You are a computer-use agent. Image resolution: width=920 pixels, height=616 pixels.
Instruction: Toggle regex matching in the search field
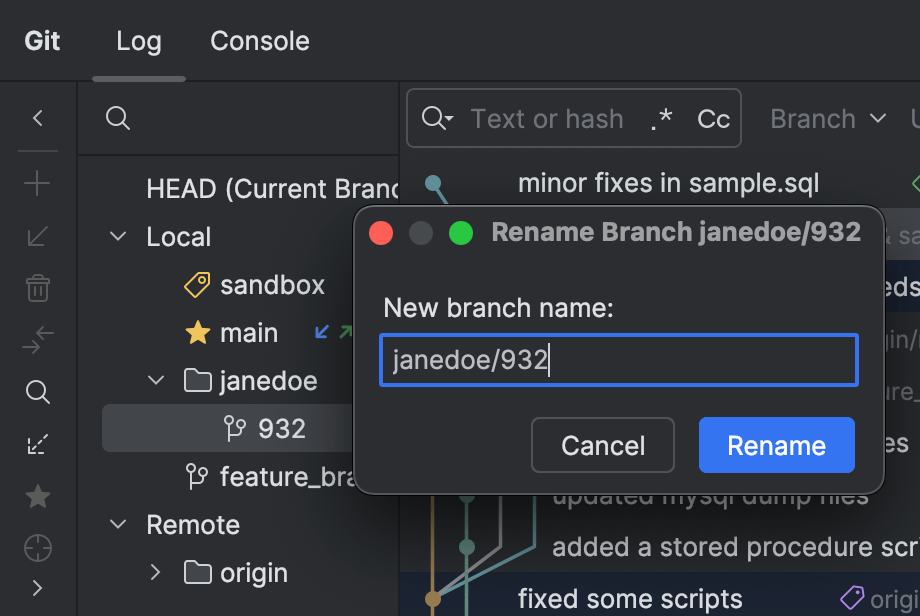click(661, 118)
